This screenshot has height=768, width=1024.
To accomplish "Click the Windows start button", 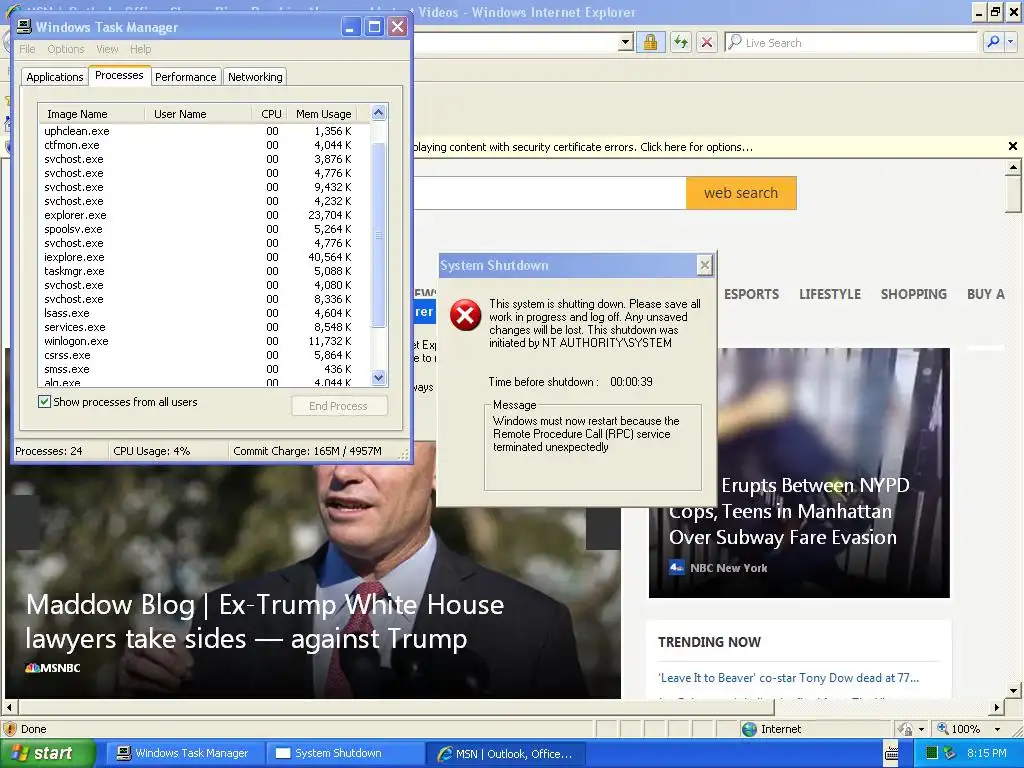I will pos(48,754).
